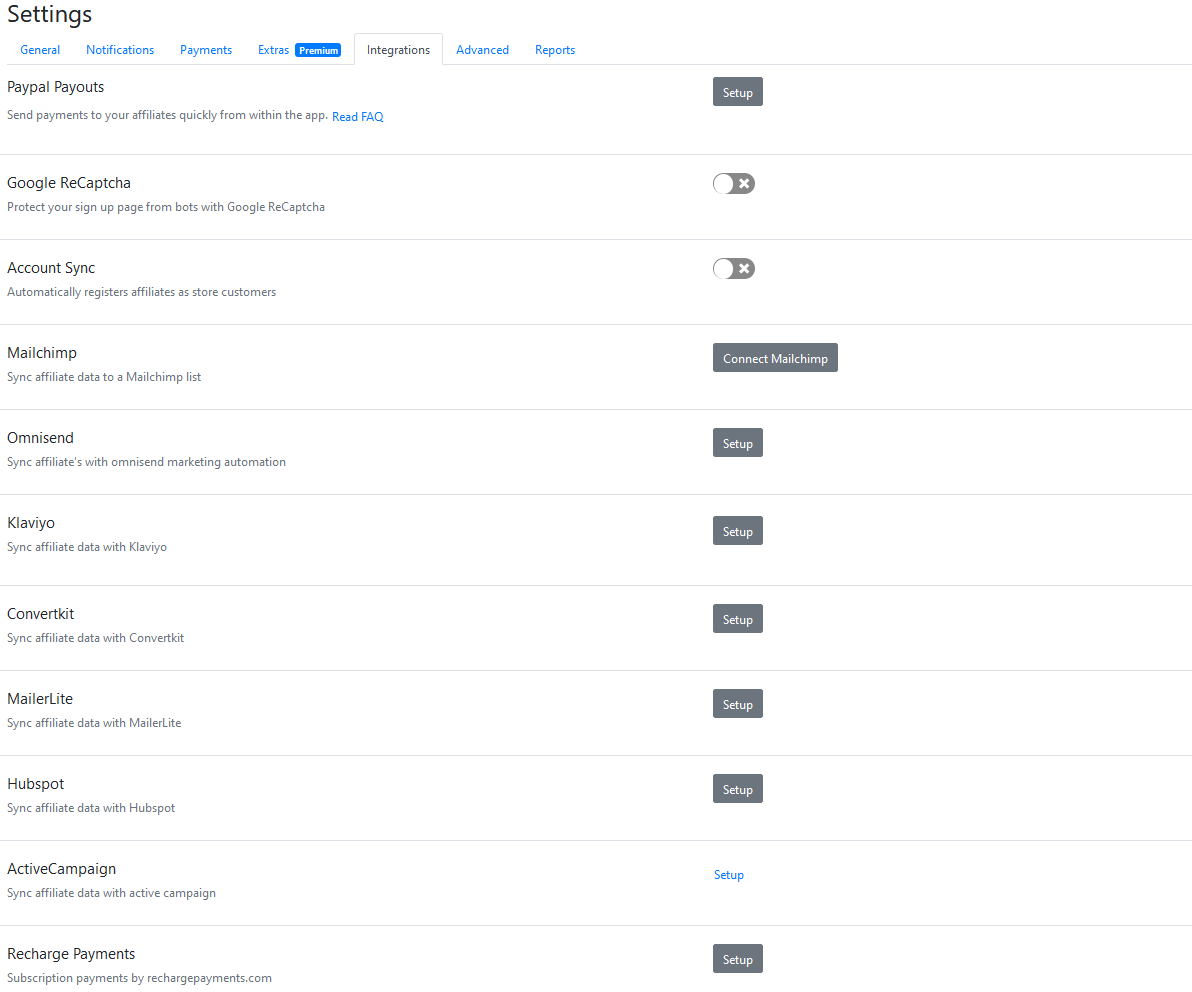Click the Mailchimp heading text
The image size is (1192, 992).
click(x=42, y=353)
